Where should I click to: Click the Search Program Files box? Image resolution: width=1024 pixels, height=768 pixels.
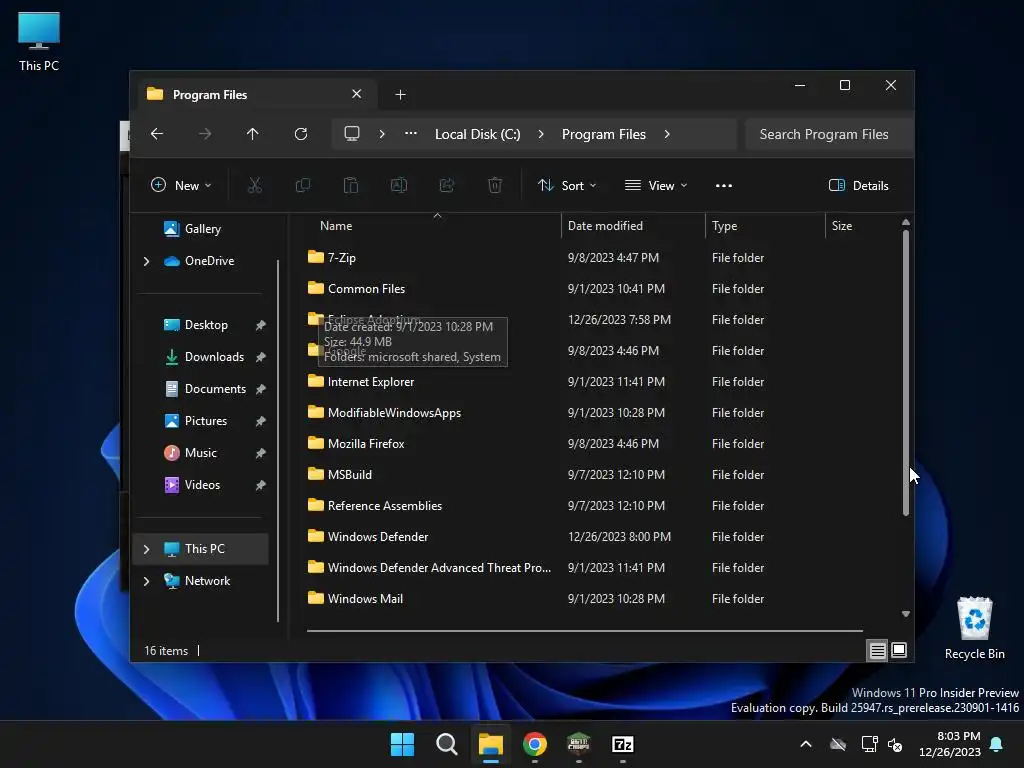point(828,134)
